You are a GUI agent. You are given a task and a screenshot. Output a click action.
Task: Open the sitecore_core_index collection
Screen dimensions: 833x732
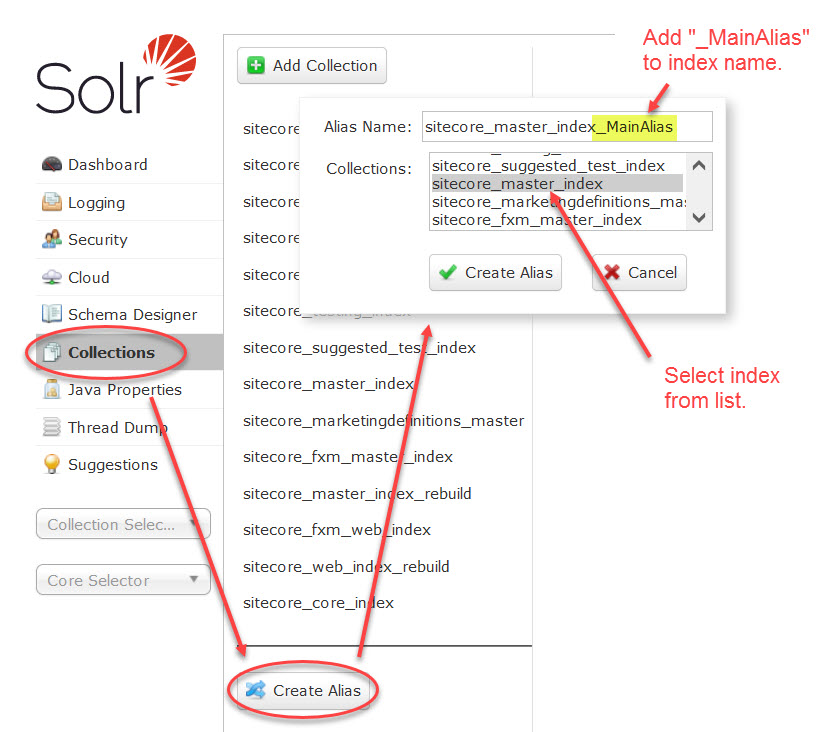[x=318, y=603]
